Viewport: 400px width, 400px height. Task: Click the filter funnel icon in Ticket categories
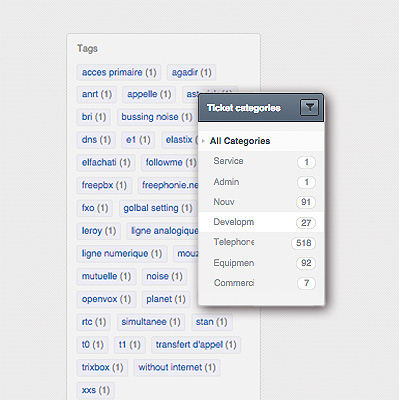click(309, 108)
